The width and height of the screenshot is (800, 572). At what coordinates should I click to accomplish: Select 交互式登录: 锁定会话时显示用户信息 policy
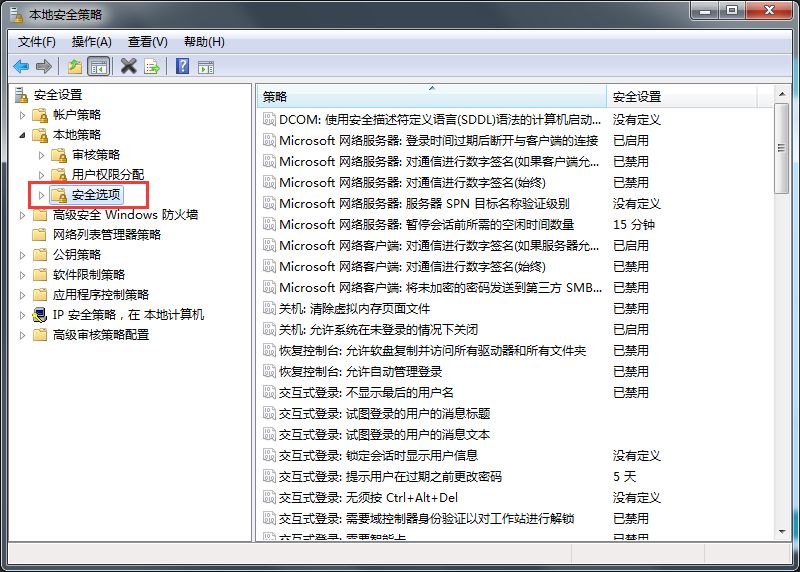pos(378,456)
